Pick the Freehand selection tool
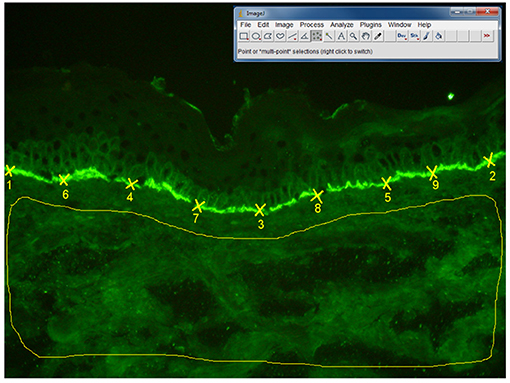 pos(280,36)
